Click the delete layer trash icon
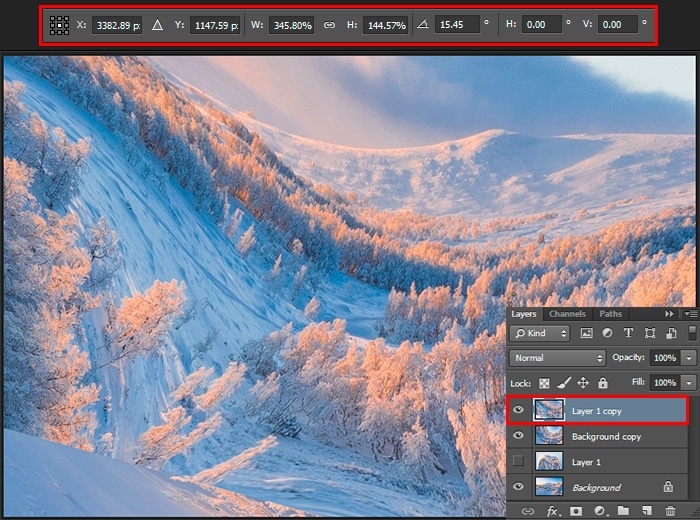The width and height of the screenshot is (700, 520). coord(670,511)
